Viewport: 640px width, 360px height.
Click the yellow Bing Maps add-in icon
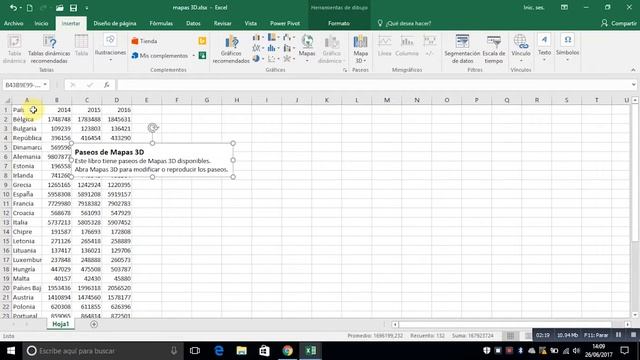pos(202,41)
